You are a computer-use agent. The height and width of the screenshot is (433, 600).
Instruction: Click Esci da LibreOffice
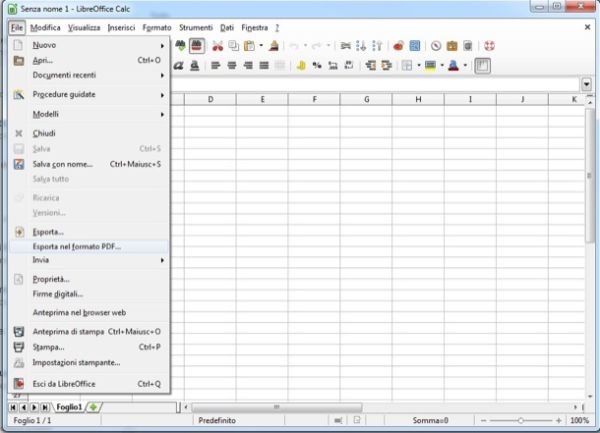(x=68, y=383)
